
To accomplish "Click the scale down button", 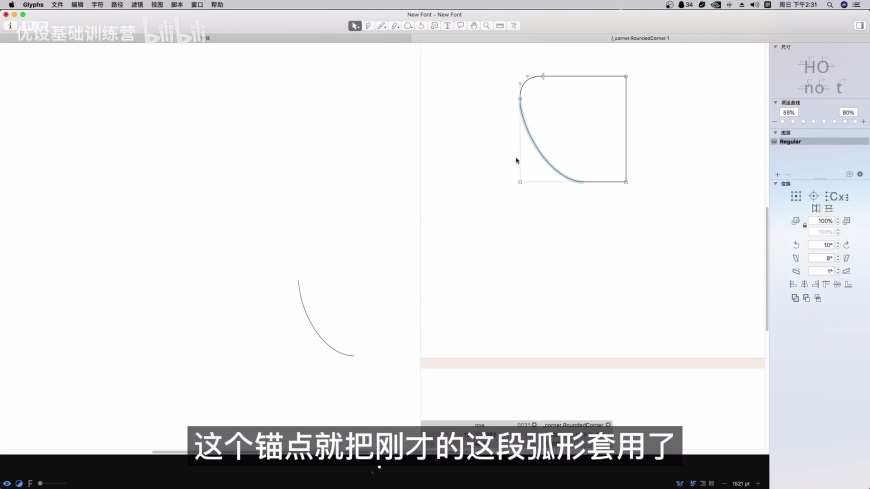I will point(796,221).
